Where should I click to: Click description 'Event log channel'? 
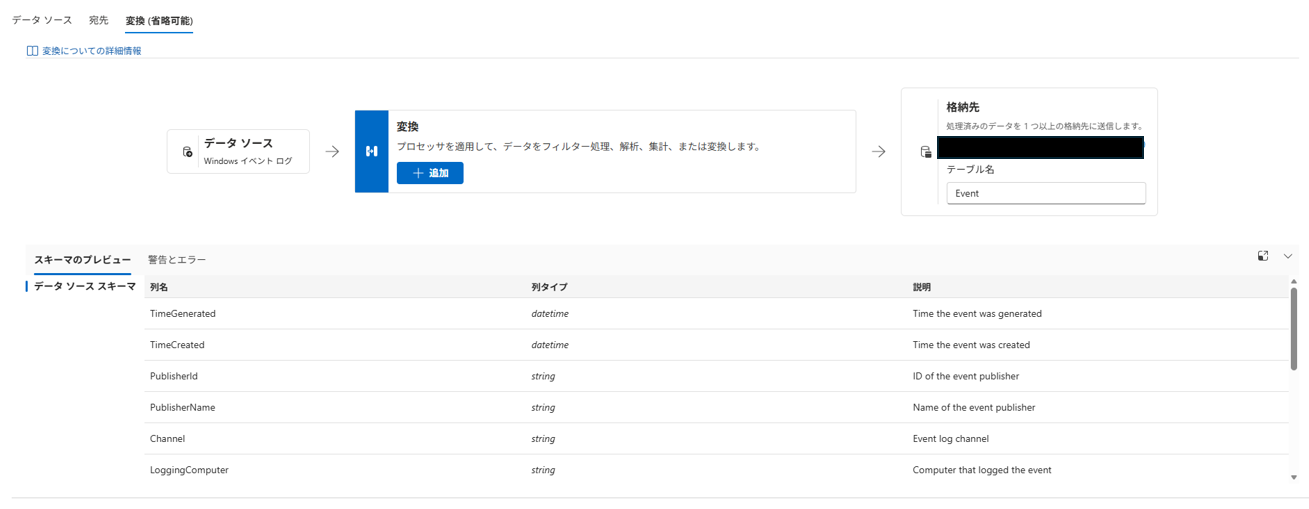[x=953, y=438]
